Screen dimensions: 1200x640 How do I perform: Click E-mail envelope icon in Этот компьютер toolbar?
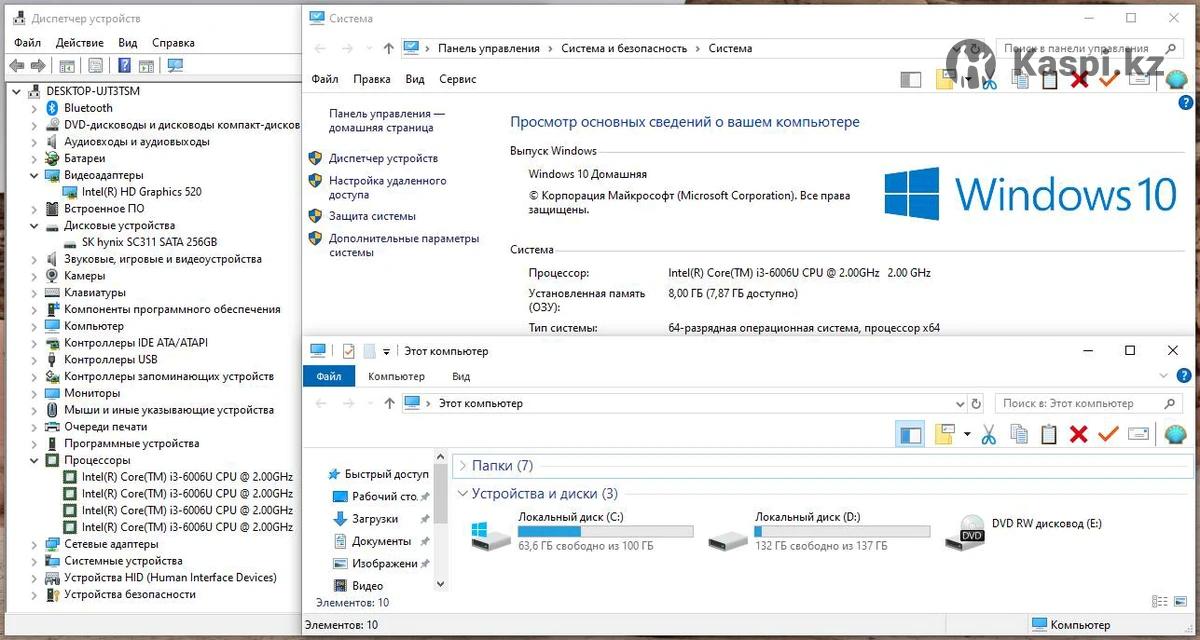[x=1138, y=434]
